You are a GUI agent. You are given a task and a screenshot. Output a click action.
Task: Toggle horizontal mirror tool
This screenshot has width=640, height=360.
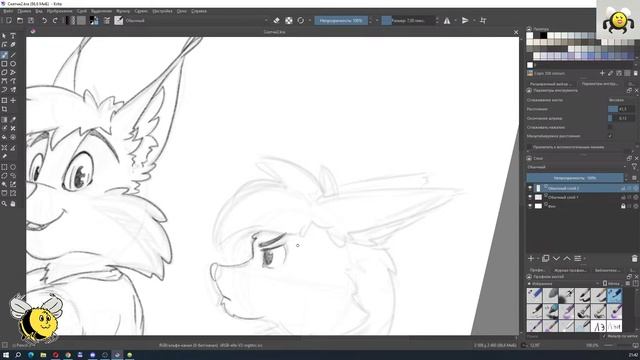(447, 20)
